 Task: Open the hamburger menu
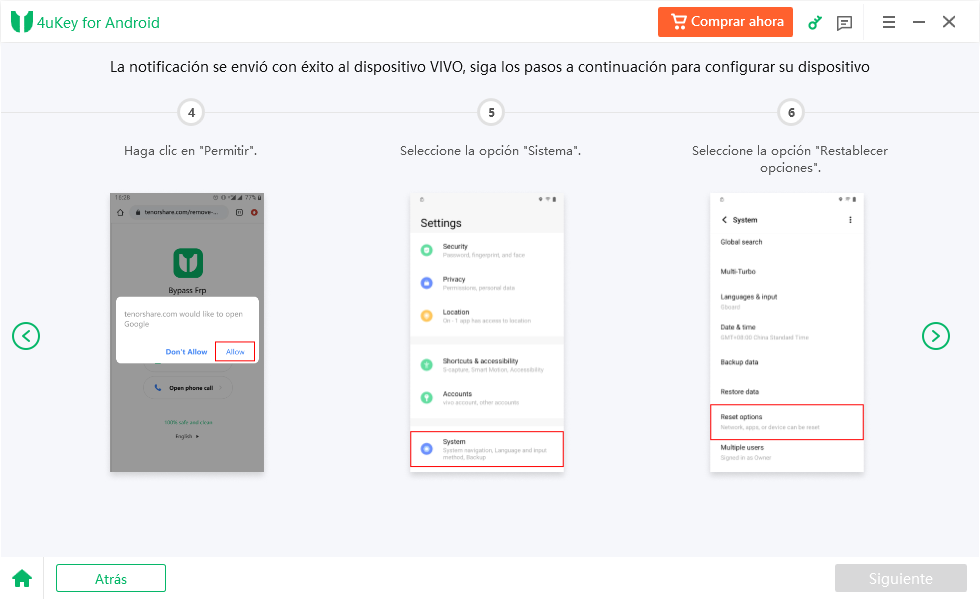(x=888, y=22)
